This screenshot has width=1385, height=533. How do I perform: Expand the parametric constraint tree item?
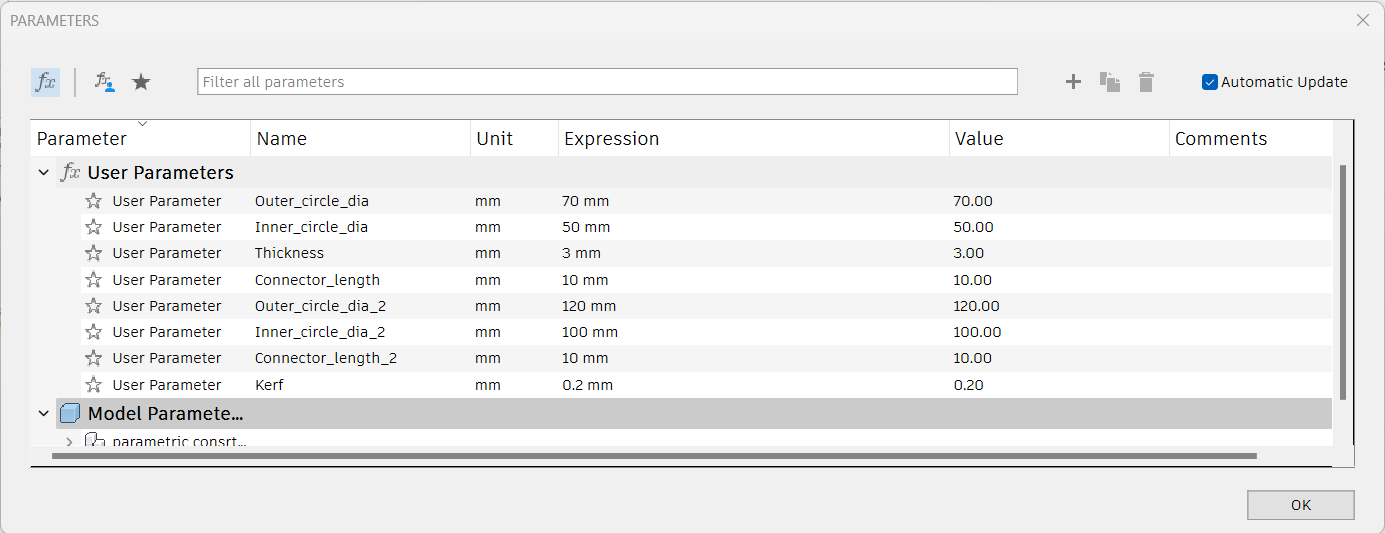(69, 441)
